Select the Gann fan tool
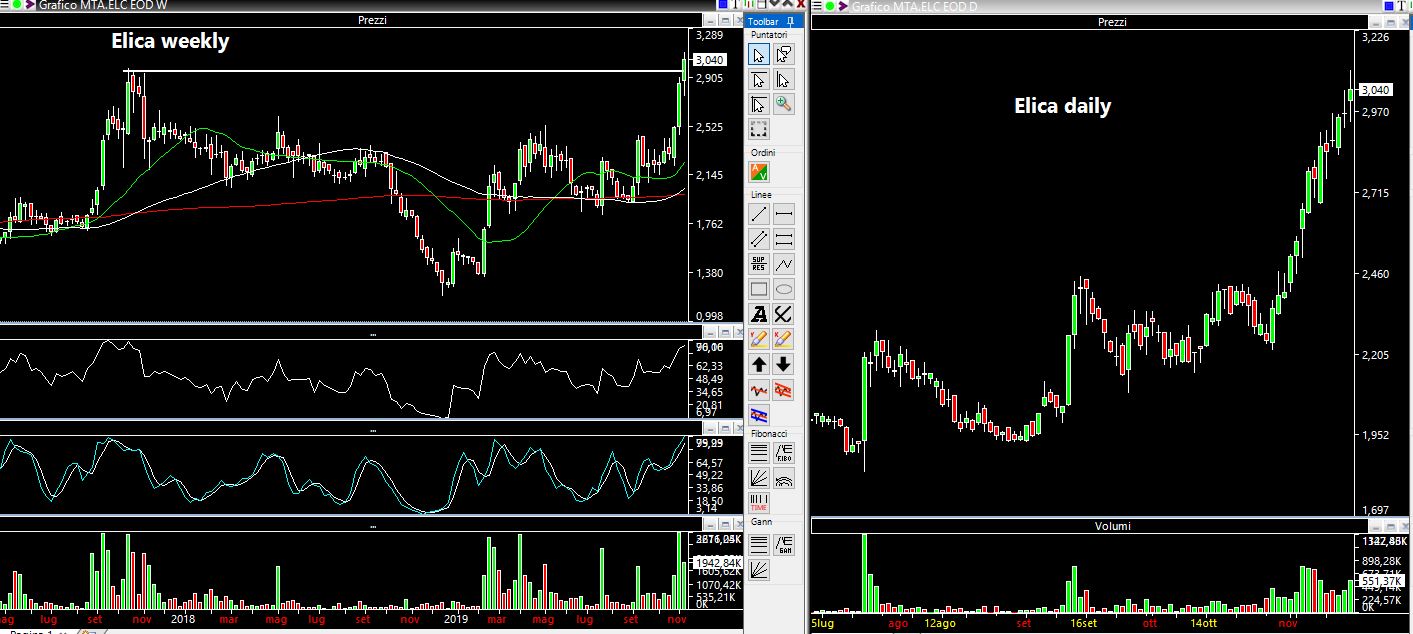 pyautogui.click(x=759, y=570)
